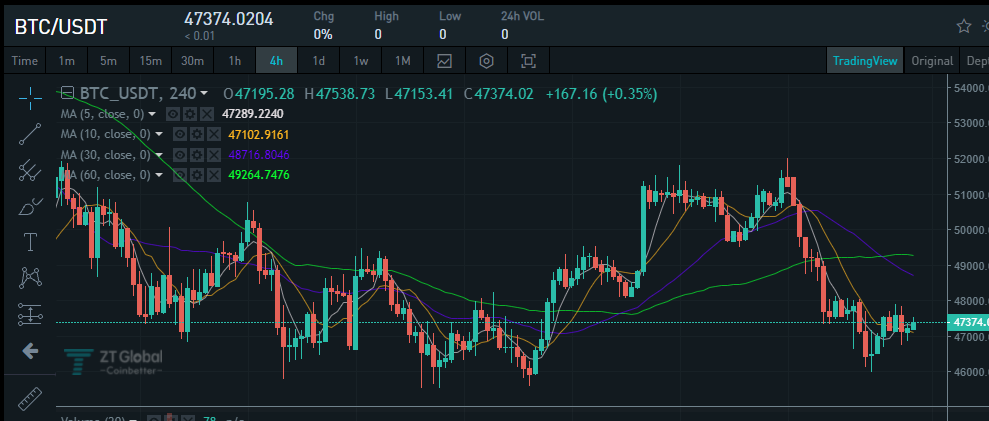Viewport: 989px width, 421px height.
Task: Select the text annotation tool
Action: pos(30,241)
